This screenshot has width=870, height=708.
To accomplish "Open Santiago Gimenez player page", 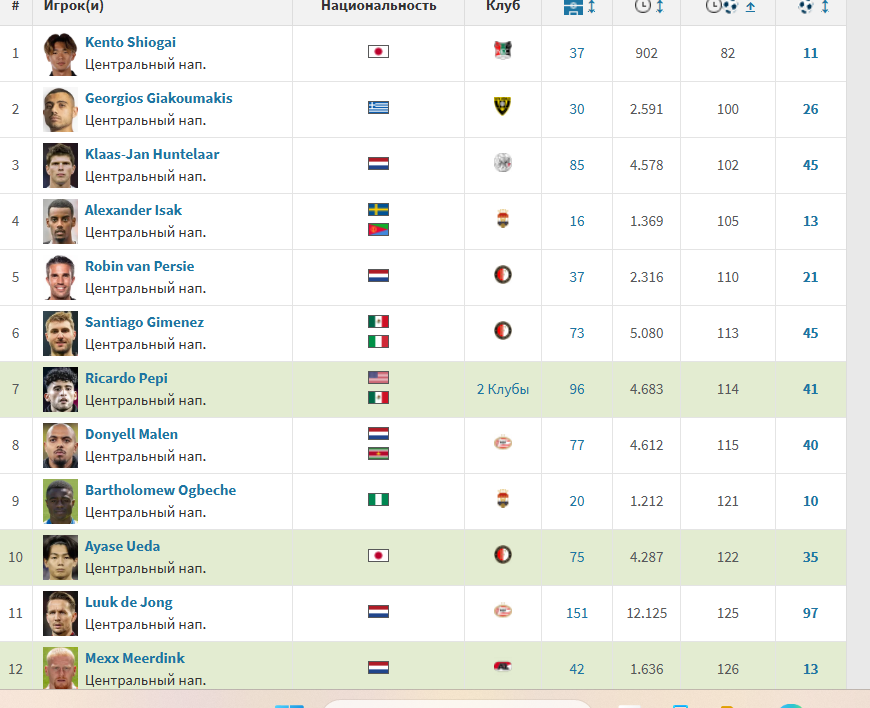I will pos(144,322).
